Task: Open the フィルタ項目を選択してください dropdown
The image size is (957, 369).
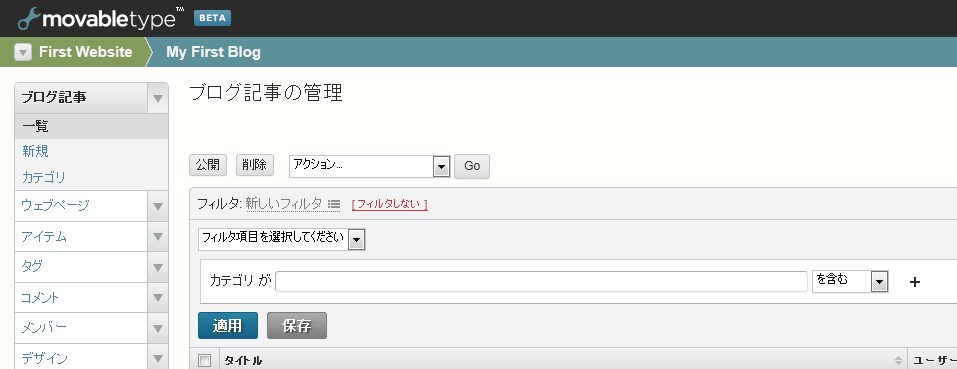Action: [281, 239]
